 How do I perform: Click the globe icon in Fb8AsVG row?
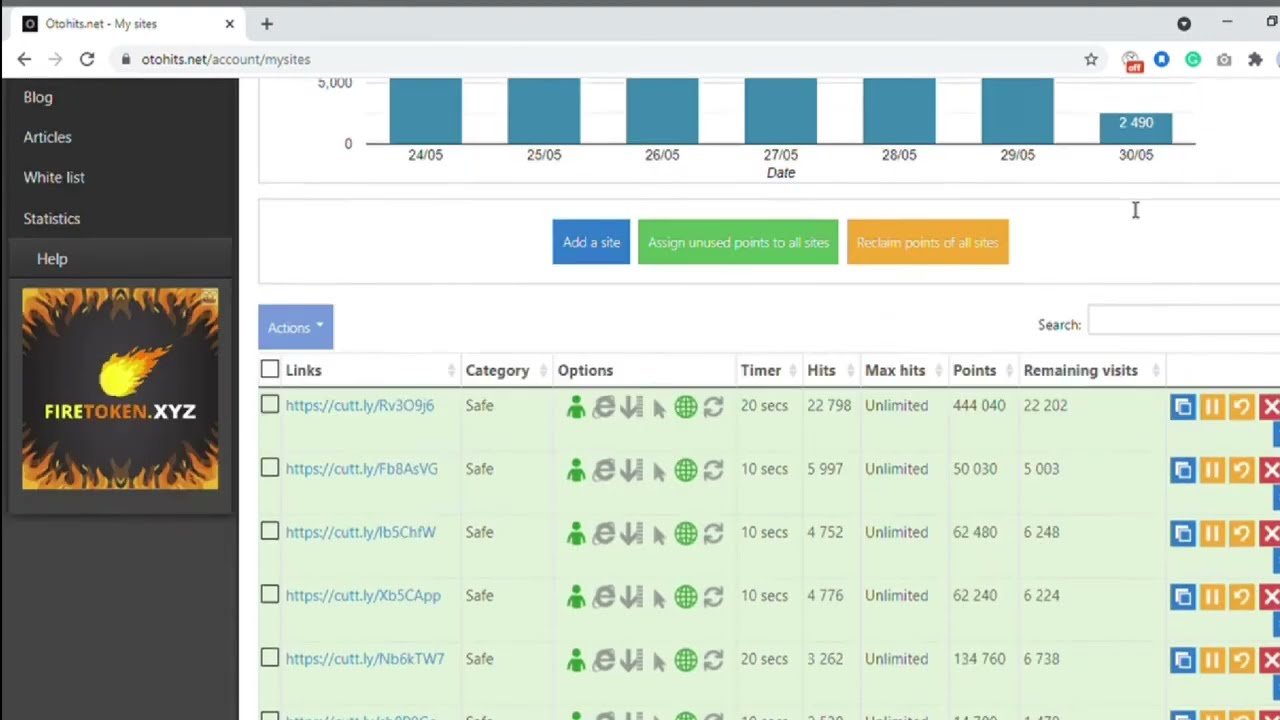click(x=685, y=469)
